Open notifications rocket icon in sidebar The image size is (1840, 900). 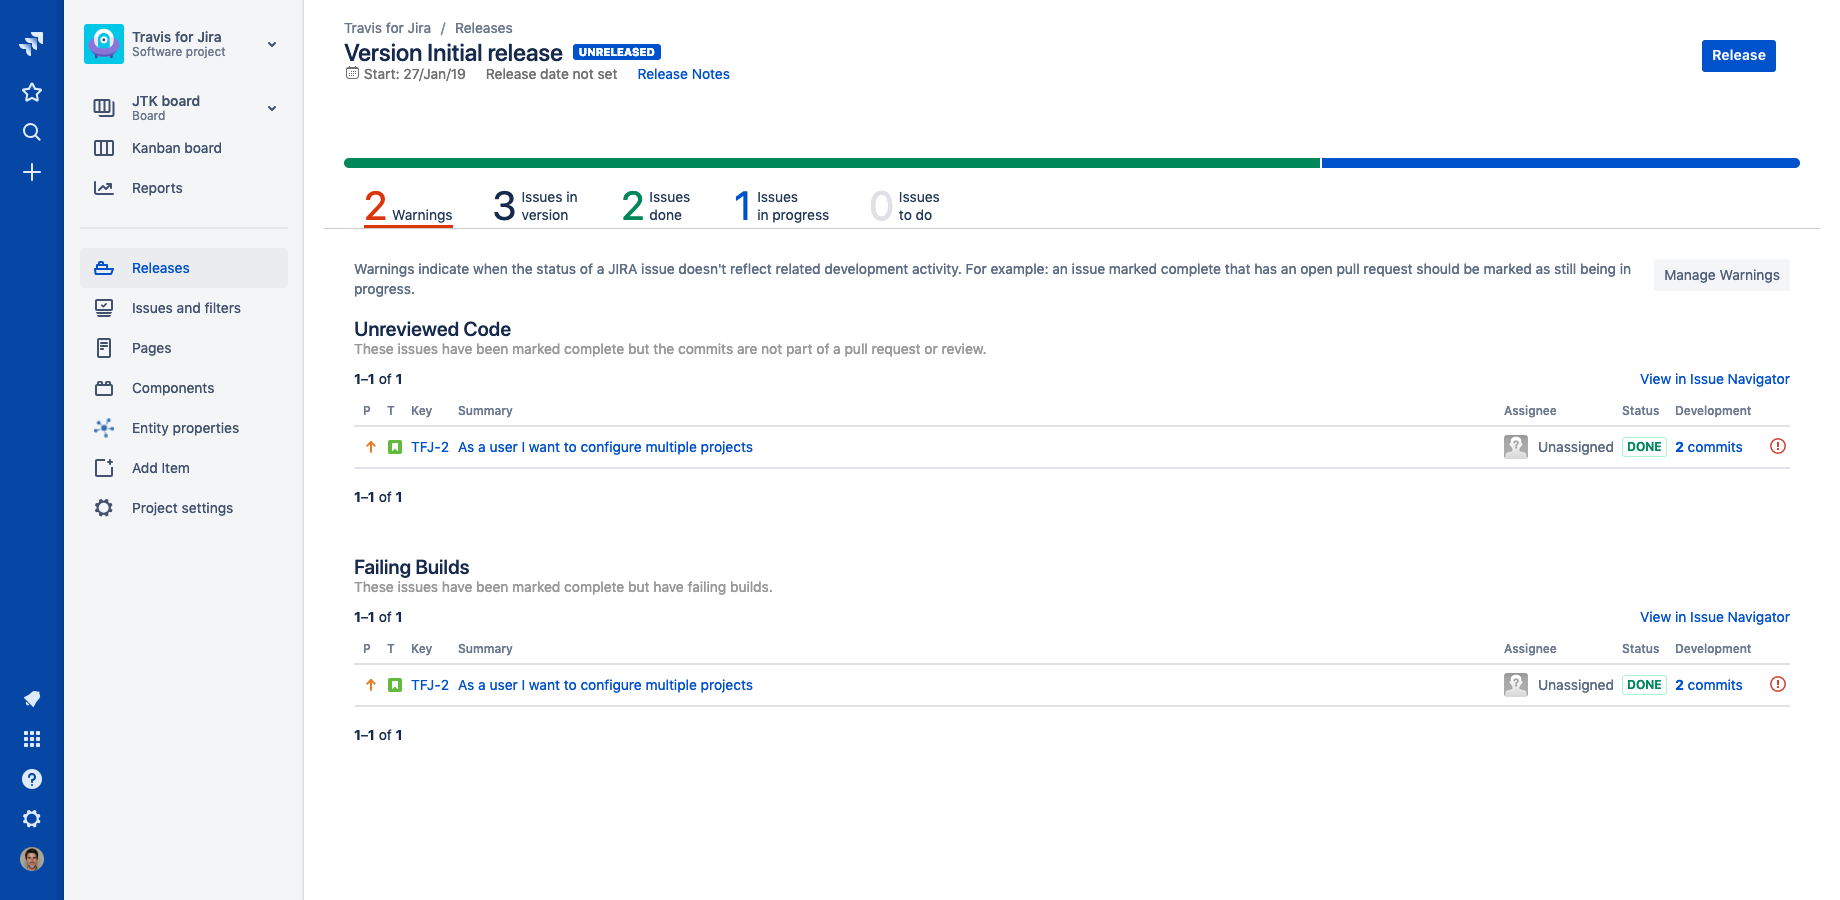[32, 699]
